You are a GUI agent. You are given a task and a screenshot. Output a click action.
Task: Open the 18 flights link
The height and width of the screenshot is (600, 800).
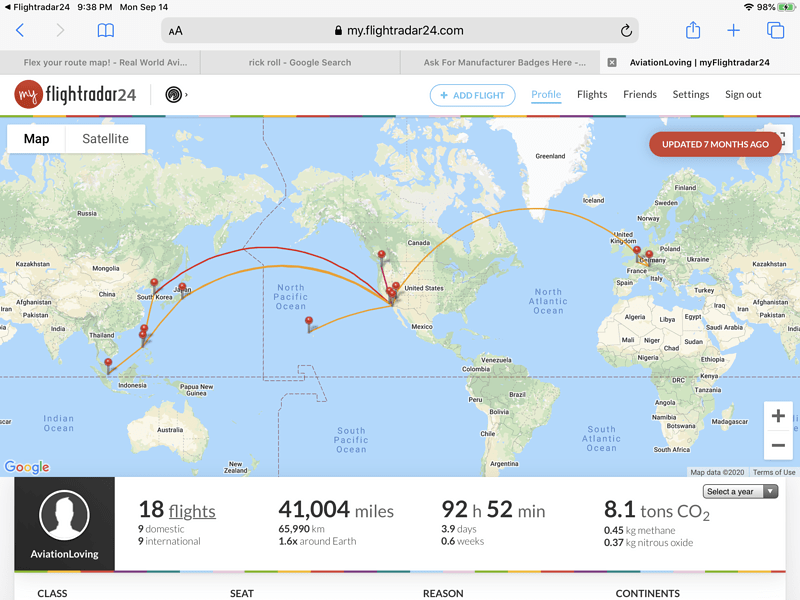[177, 510]
